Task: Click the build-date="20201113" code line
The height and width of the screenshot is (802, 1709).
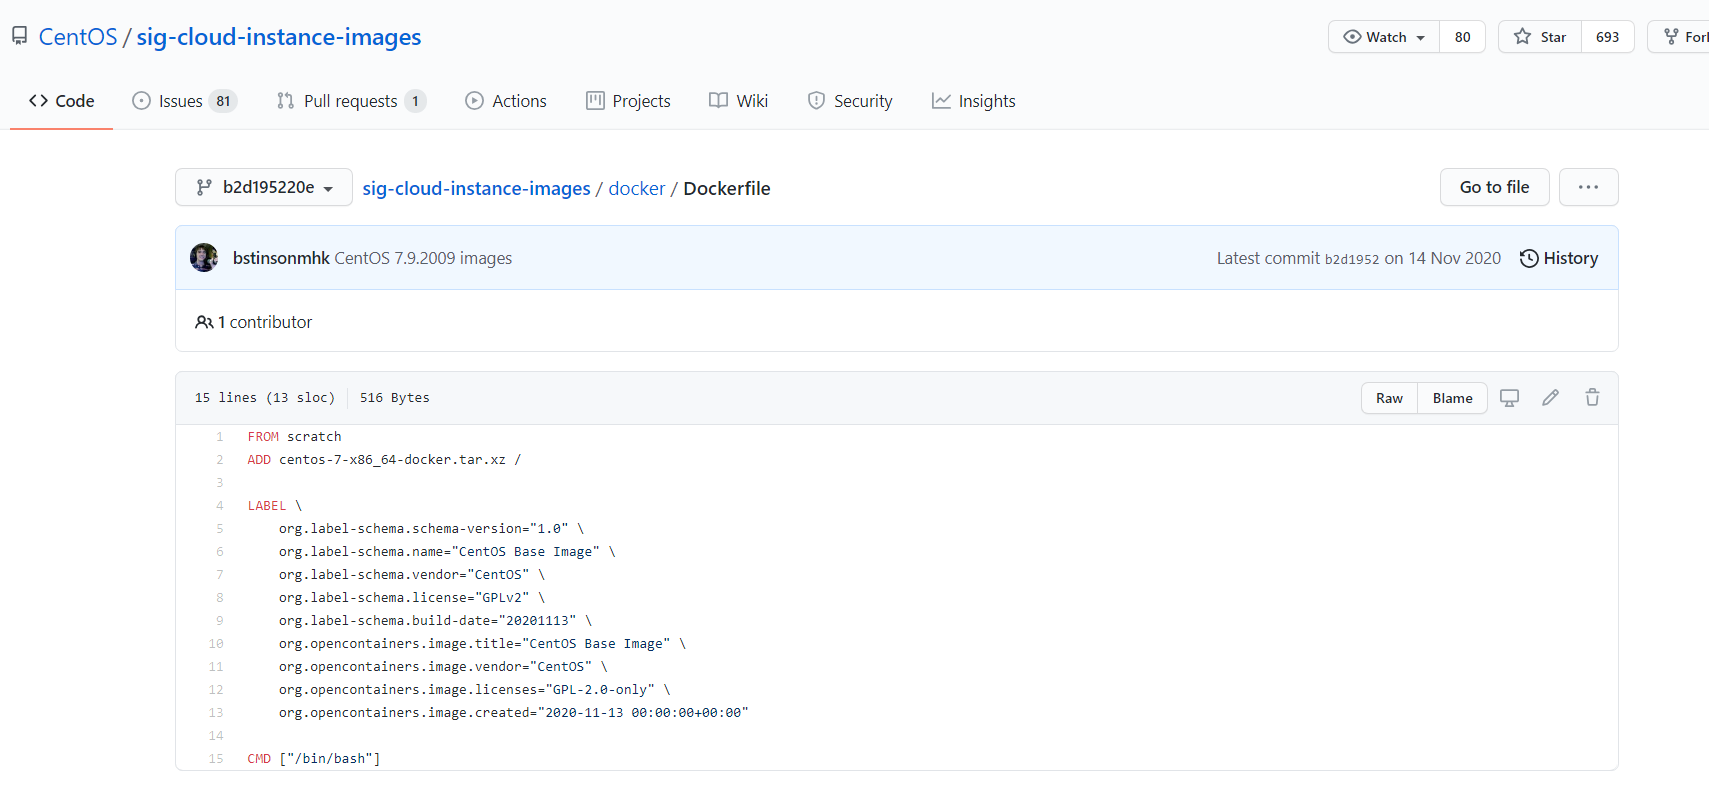Action: [436, 621]
